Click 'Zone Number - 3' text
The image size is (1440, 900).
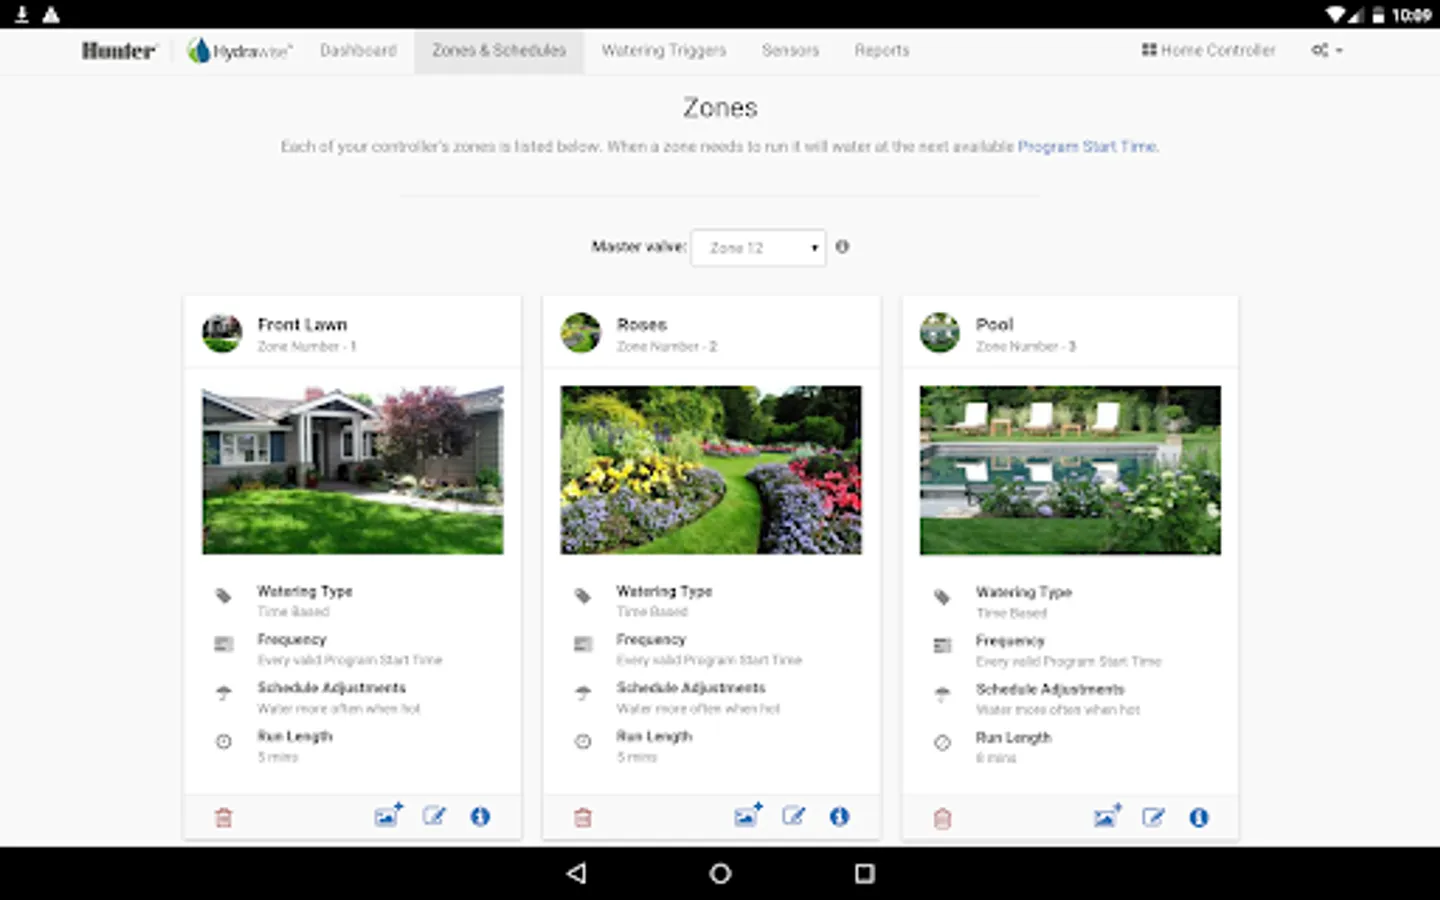(1026, 347)
